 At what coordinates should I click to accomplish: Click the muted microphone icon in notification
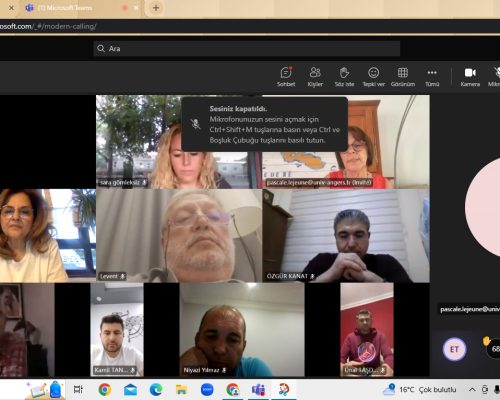(x=196, y=124)
